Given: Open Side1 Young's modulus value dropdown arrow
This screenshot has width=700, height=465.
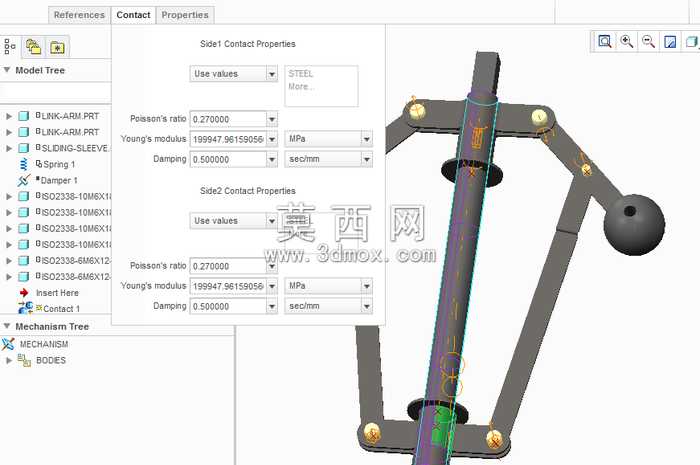Looking at the screenshot, I should coord(272,139).
